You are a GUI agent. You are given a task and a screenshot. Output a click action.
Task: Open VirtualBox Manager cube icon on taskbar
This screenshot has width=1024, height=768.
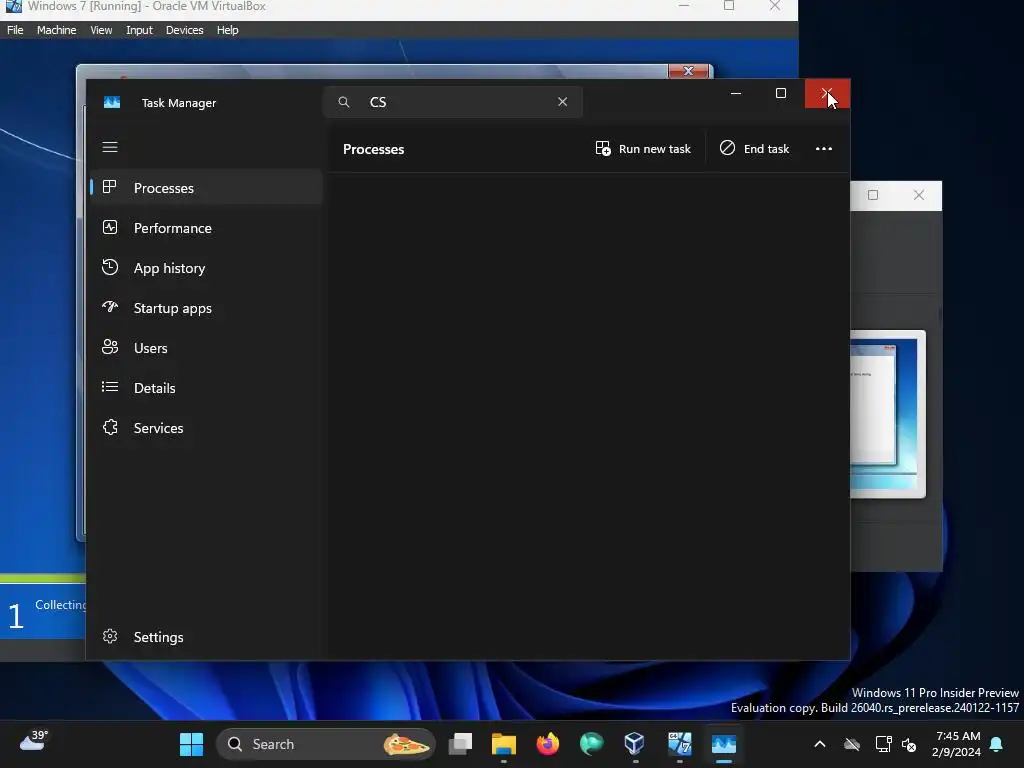(x=635, y=744)
